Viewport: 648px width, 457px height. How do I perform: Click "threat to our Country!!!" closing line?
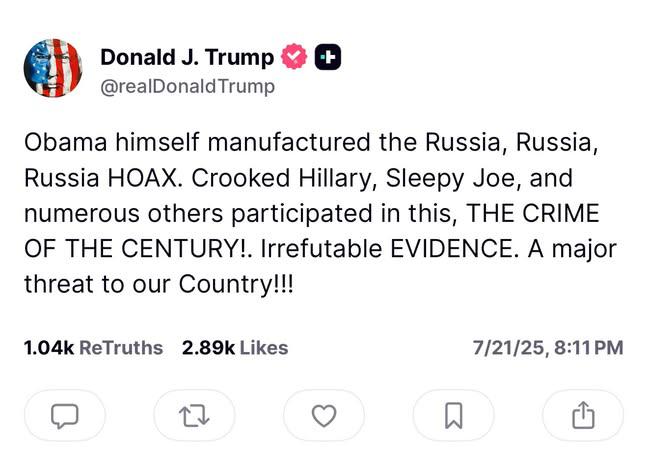point(160,283)
